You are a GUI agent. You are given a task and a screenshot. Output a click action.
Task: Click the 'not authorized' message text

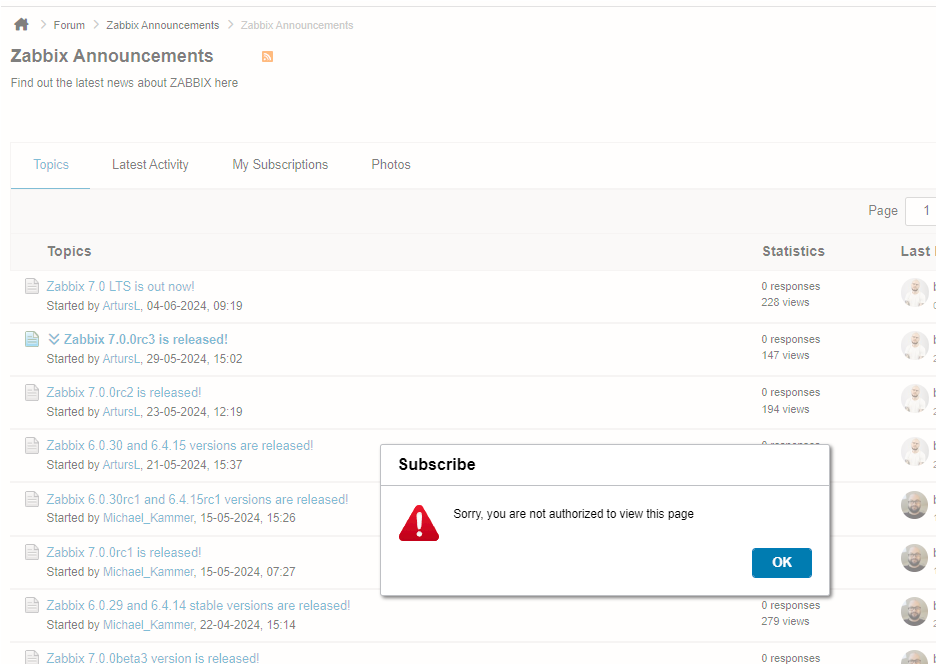click(574, 514)
